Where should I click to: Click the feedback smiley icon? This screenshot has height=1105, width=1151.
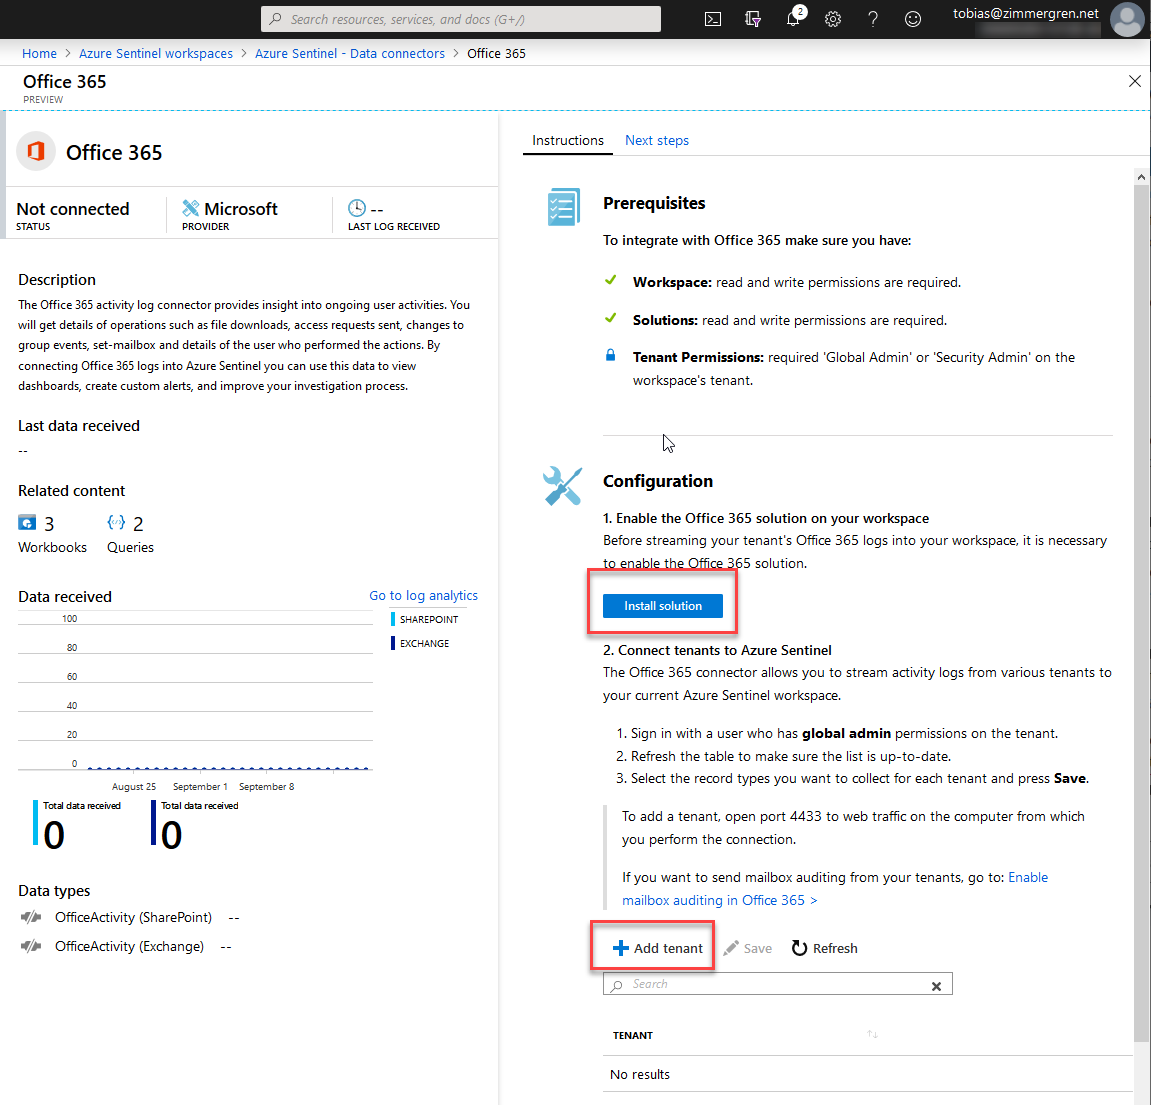913,19
